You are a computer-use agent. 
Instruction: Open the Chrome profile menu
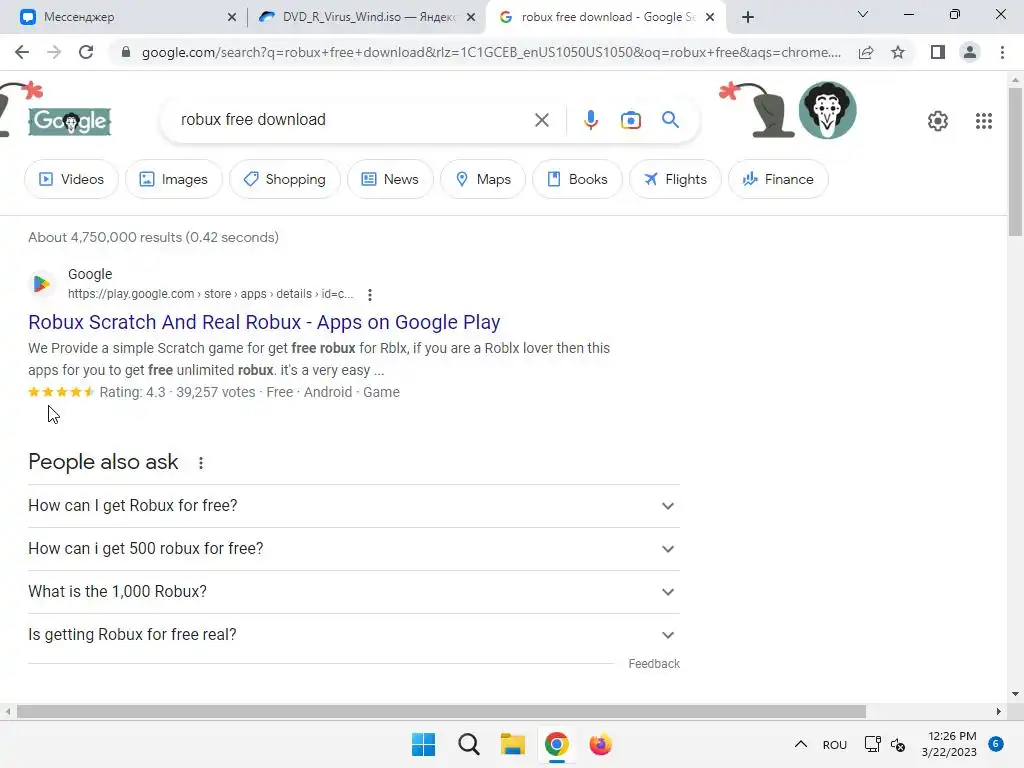970,52
